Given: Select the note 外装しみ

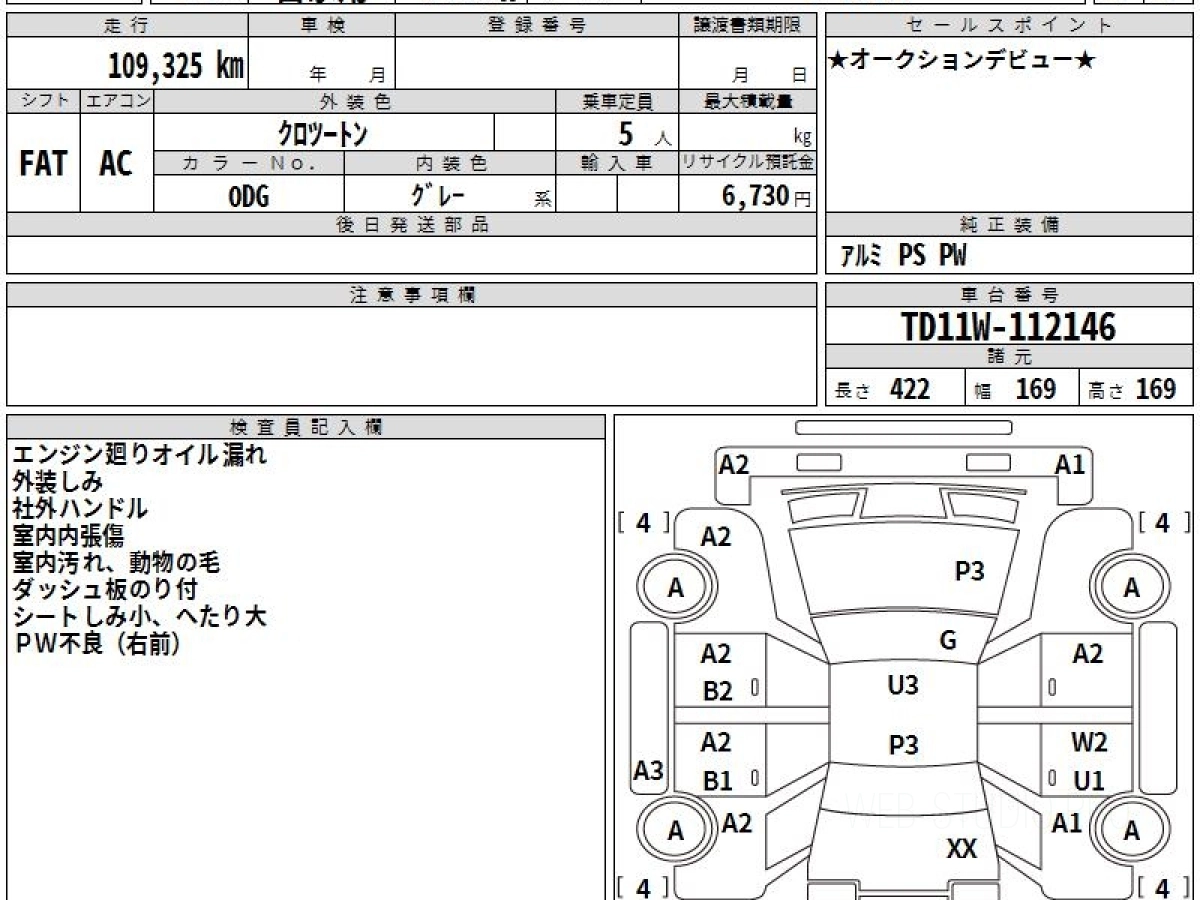Looking at the screenshot, I should pos(57,482).
